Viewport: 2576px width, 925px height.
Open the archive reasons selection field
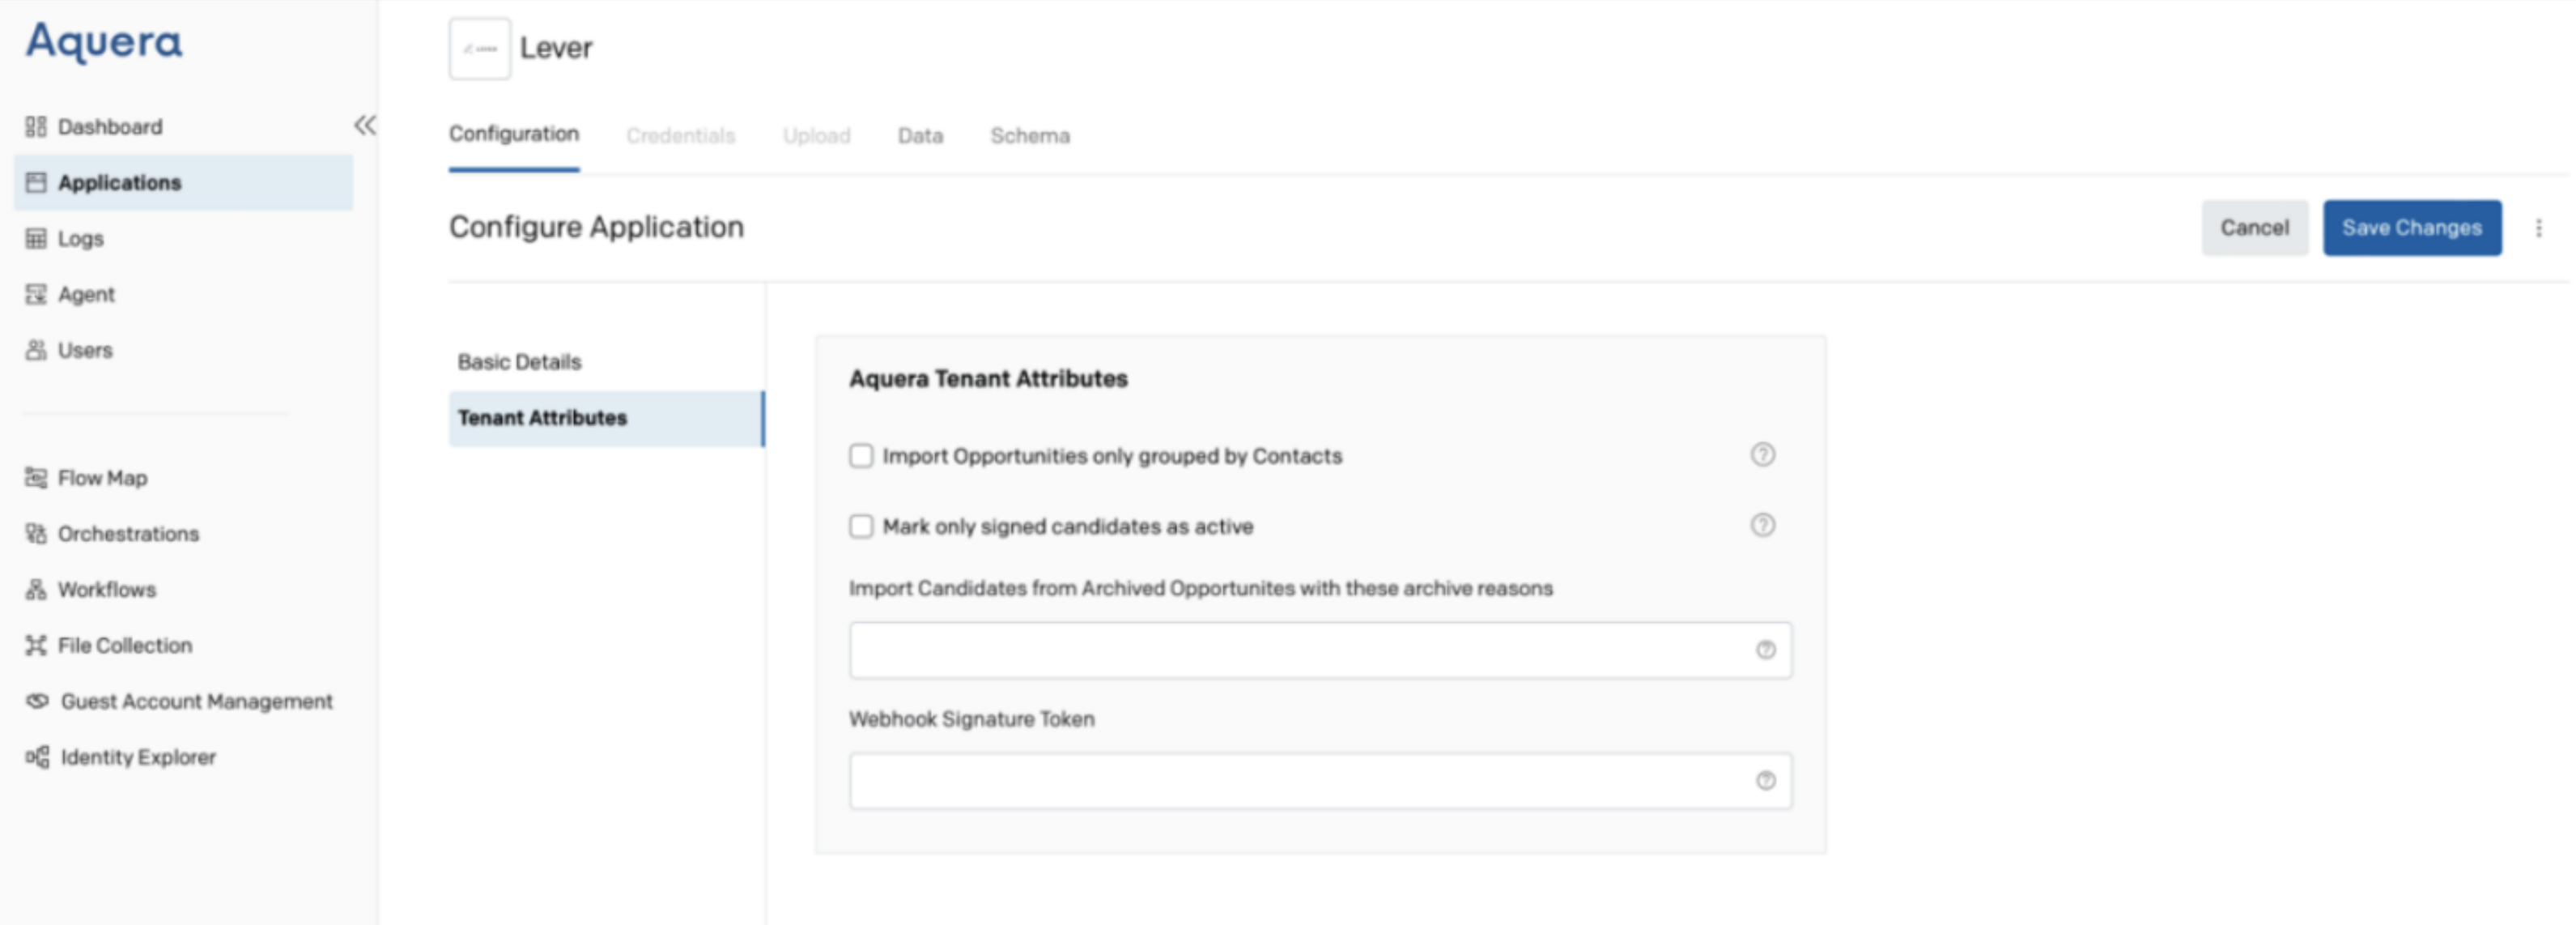click(1300, 649)
